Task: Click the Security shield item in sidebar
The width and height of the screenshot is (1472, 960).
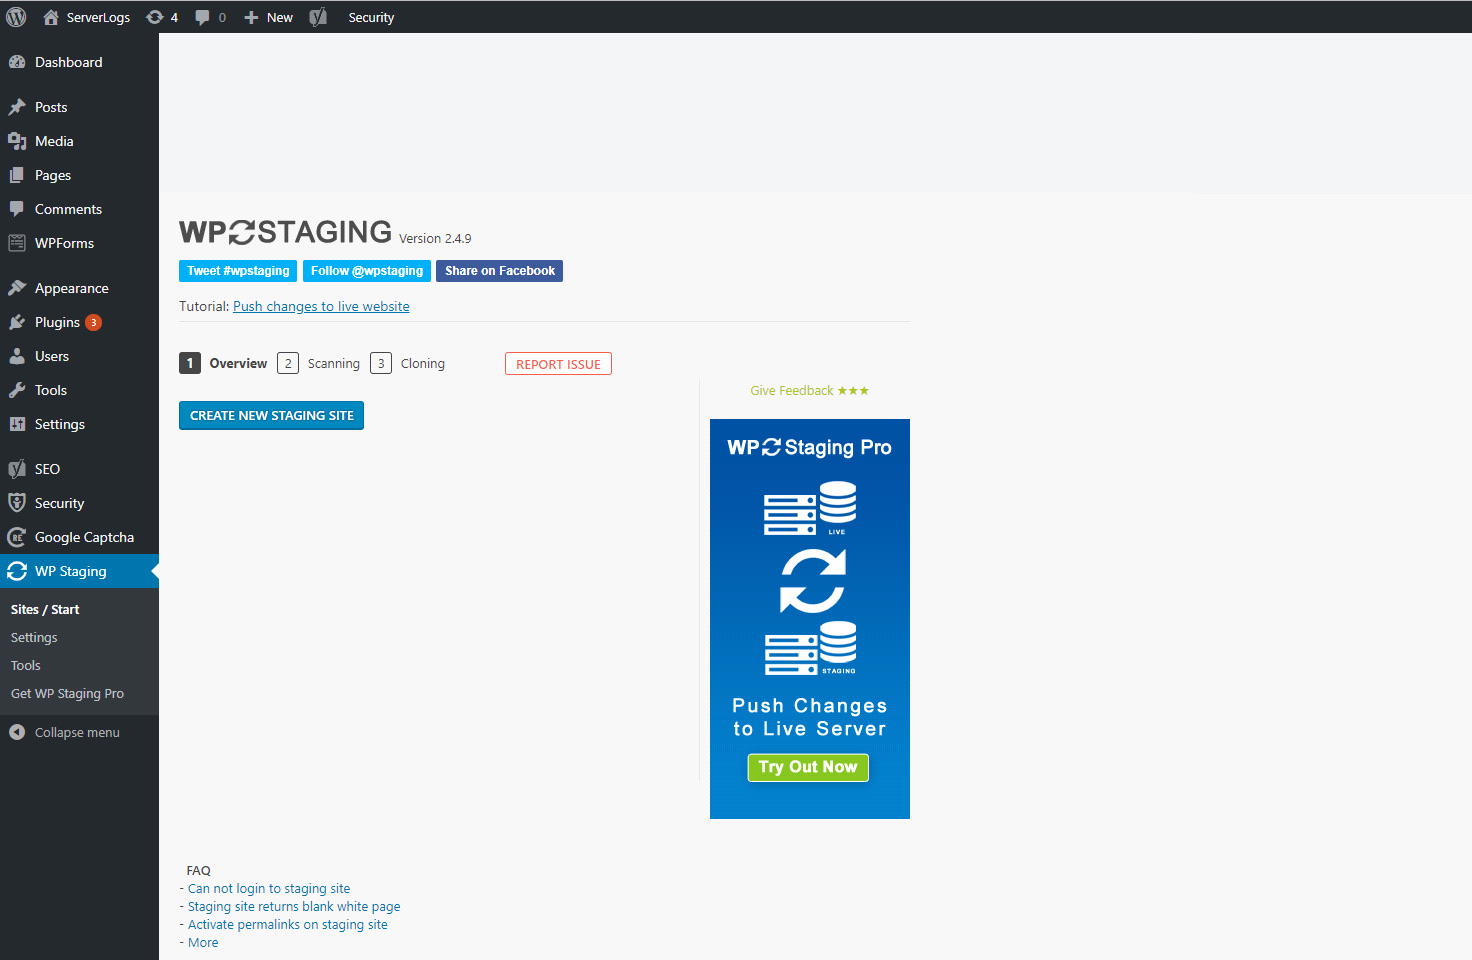Action: coord(59,503)
